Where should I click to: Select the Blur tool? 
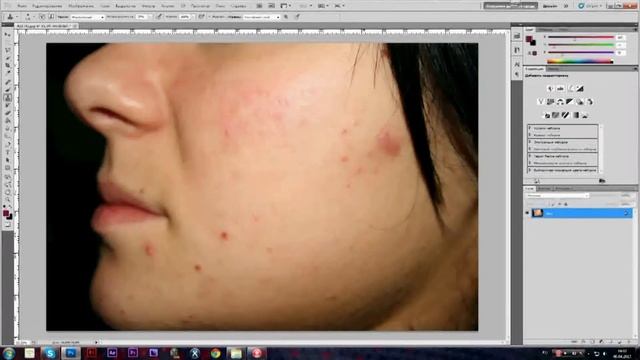tap(7, 129)
